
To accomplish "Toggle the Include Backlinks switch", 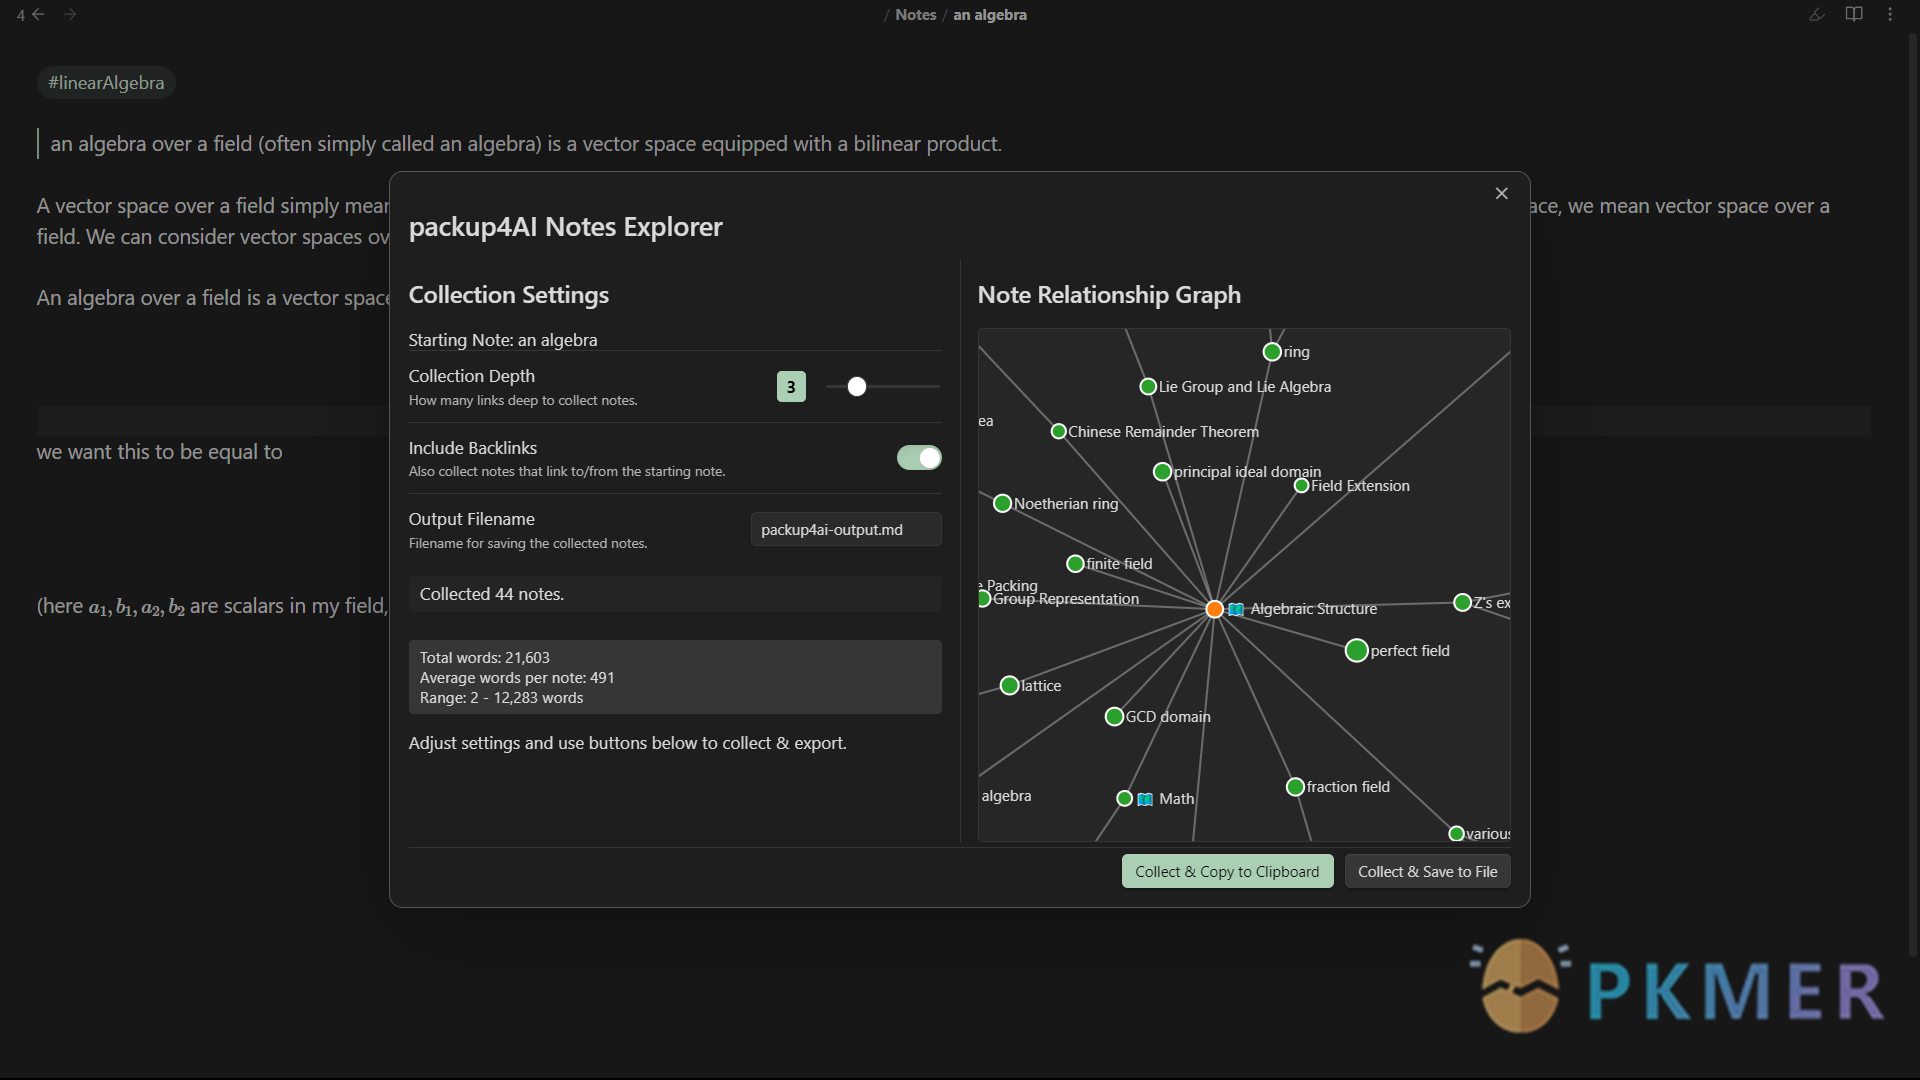I will pos(919,458).
